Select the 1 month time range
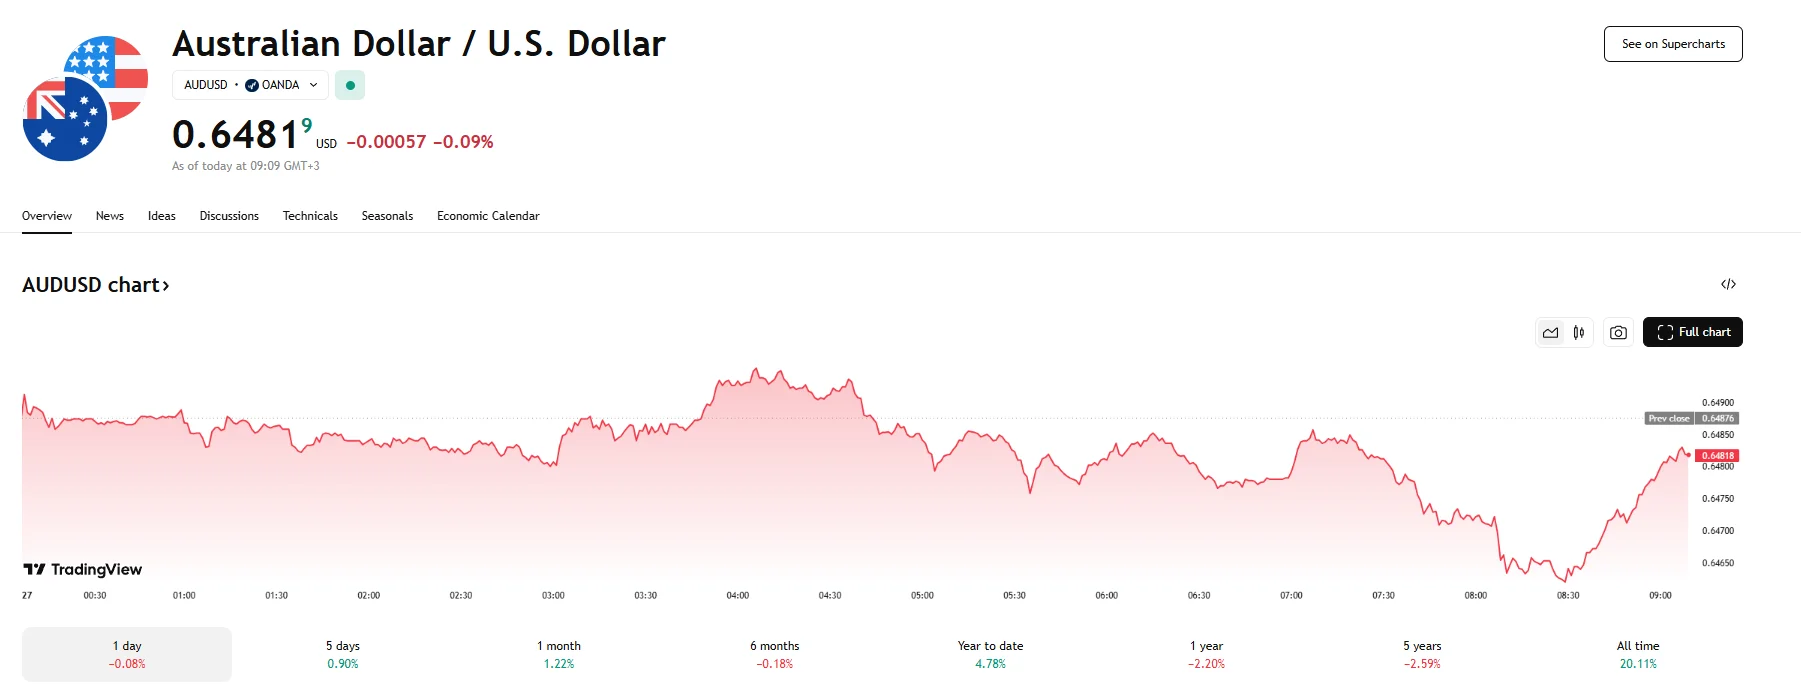Image resolution: width=1801 pixels, height=699 pixels. 559,654
